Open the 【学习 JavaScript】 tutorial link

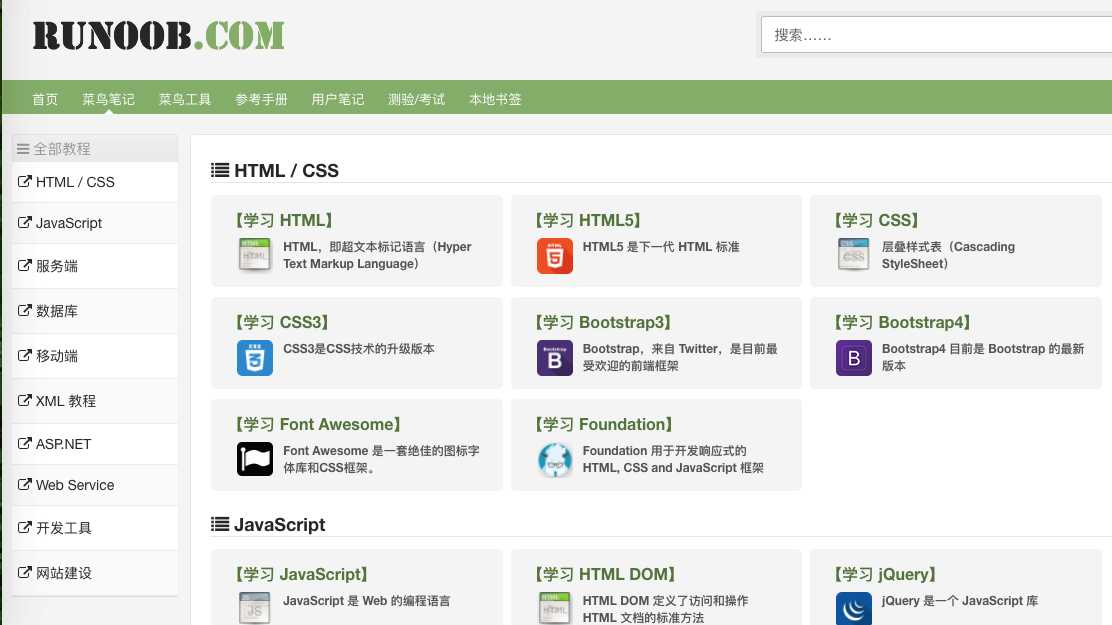click(301, 574)
